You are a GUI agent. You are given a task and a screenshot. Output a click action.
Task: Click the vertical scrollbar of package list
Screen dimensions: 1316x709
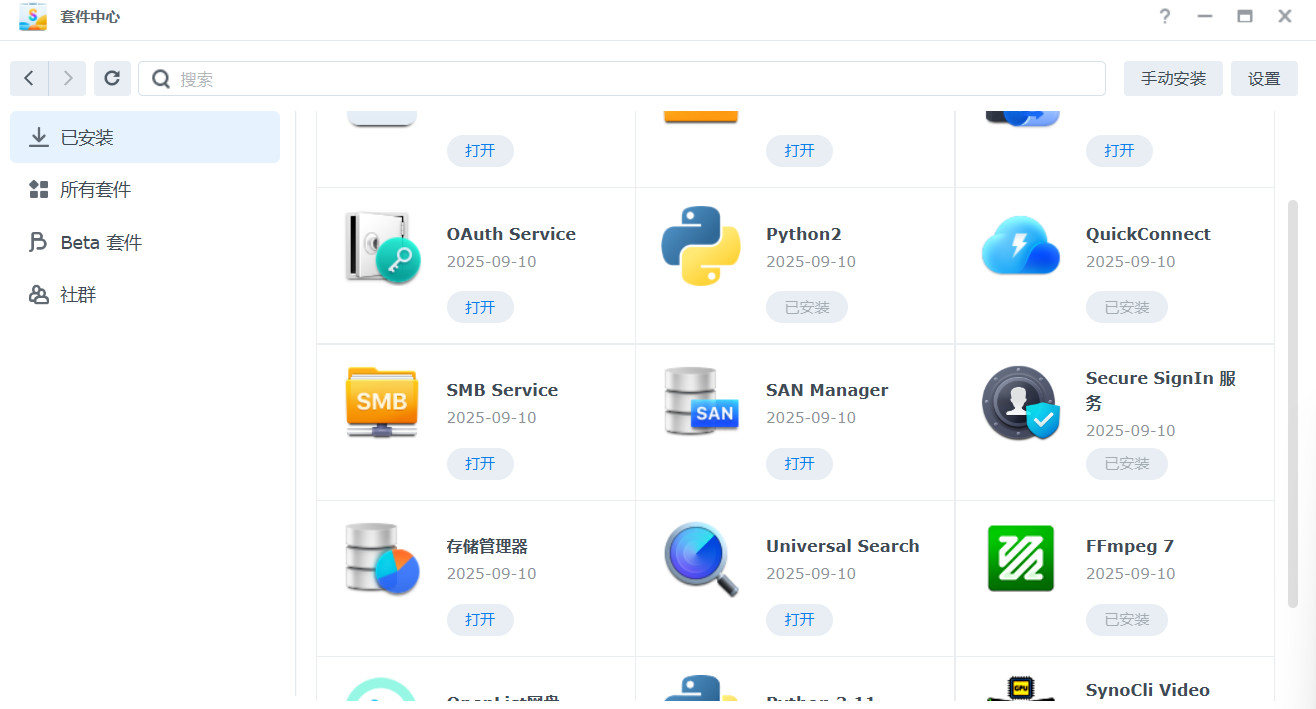pos(1292,404)
